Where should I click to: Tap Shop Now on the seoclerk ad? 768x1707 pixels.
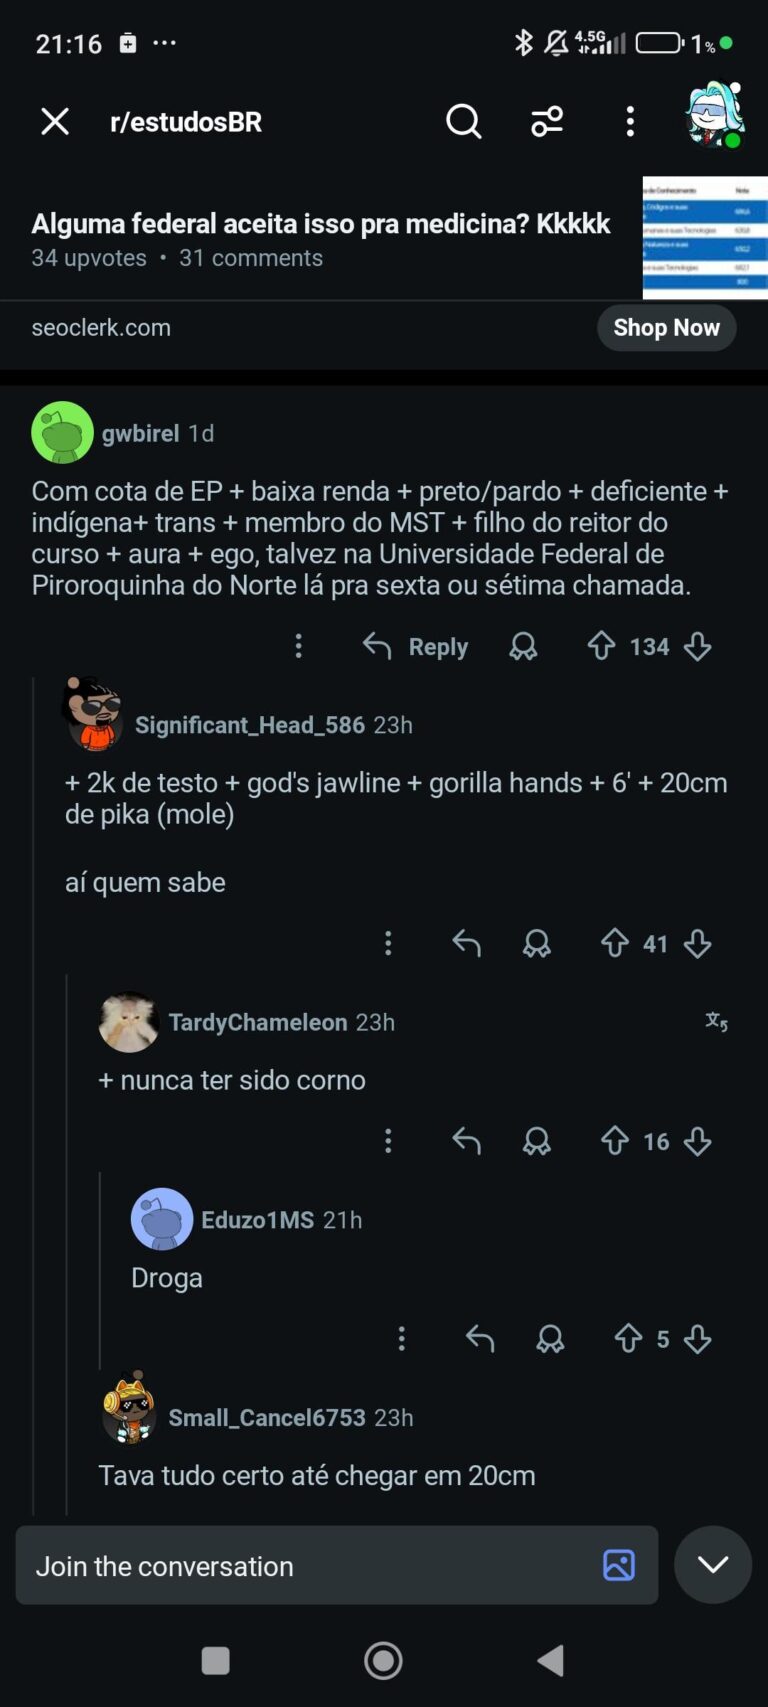tap(666, 328)
